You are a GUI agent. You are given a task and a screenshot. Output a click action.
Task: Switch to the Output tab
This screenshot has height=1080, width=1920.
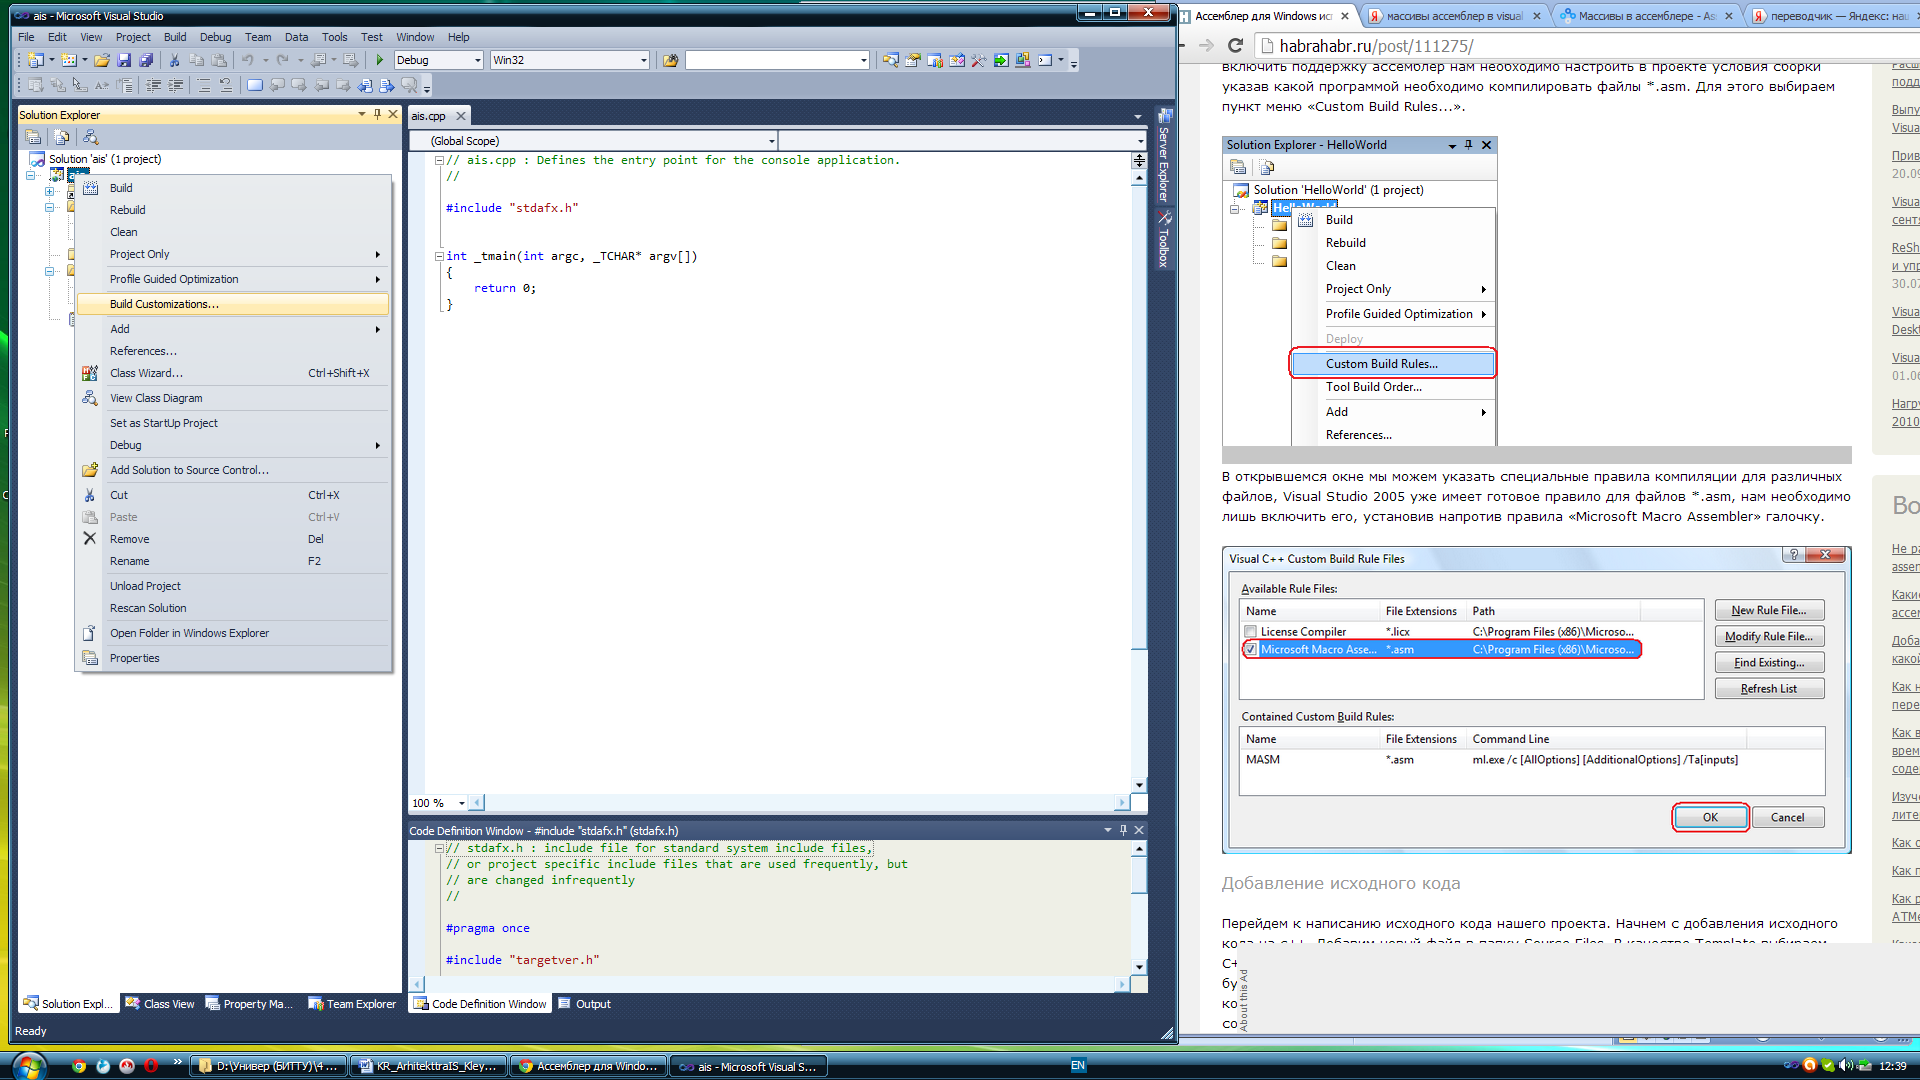(585, 1004)
